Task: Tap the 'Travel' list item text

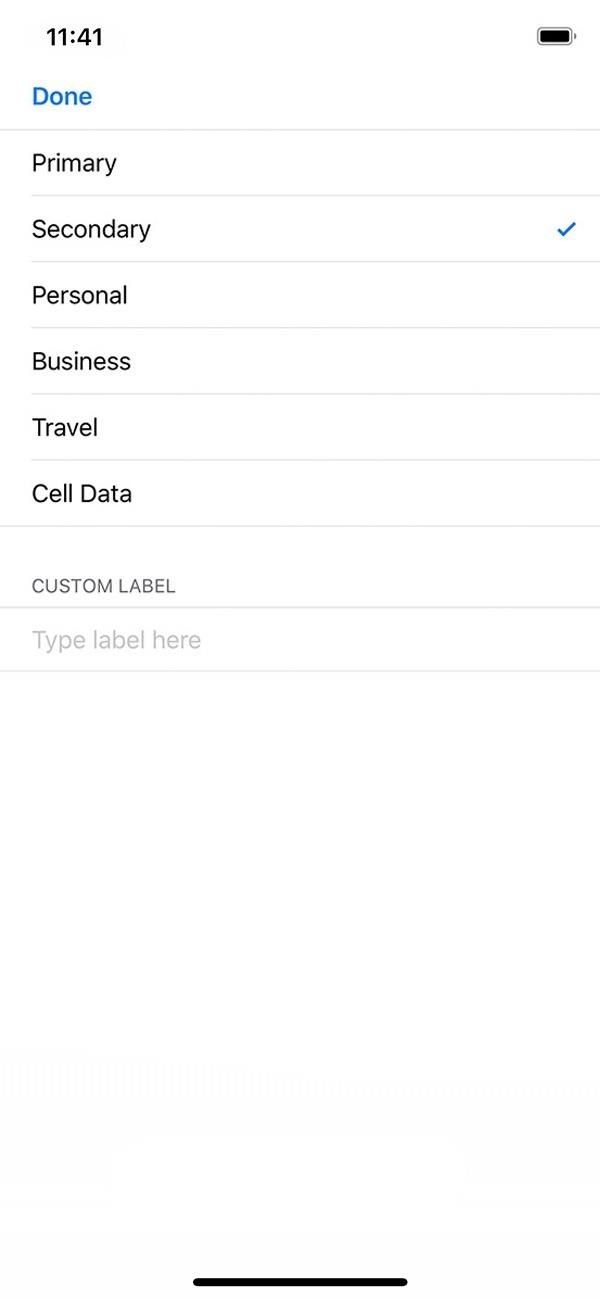Action: click(65, 427)
